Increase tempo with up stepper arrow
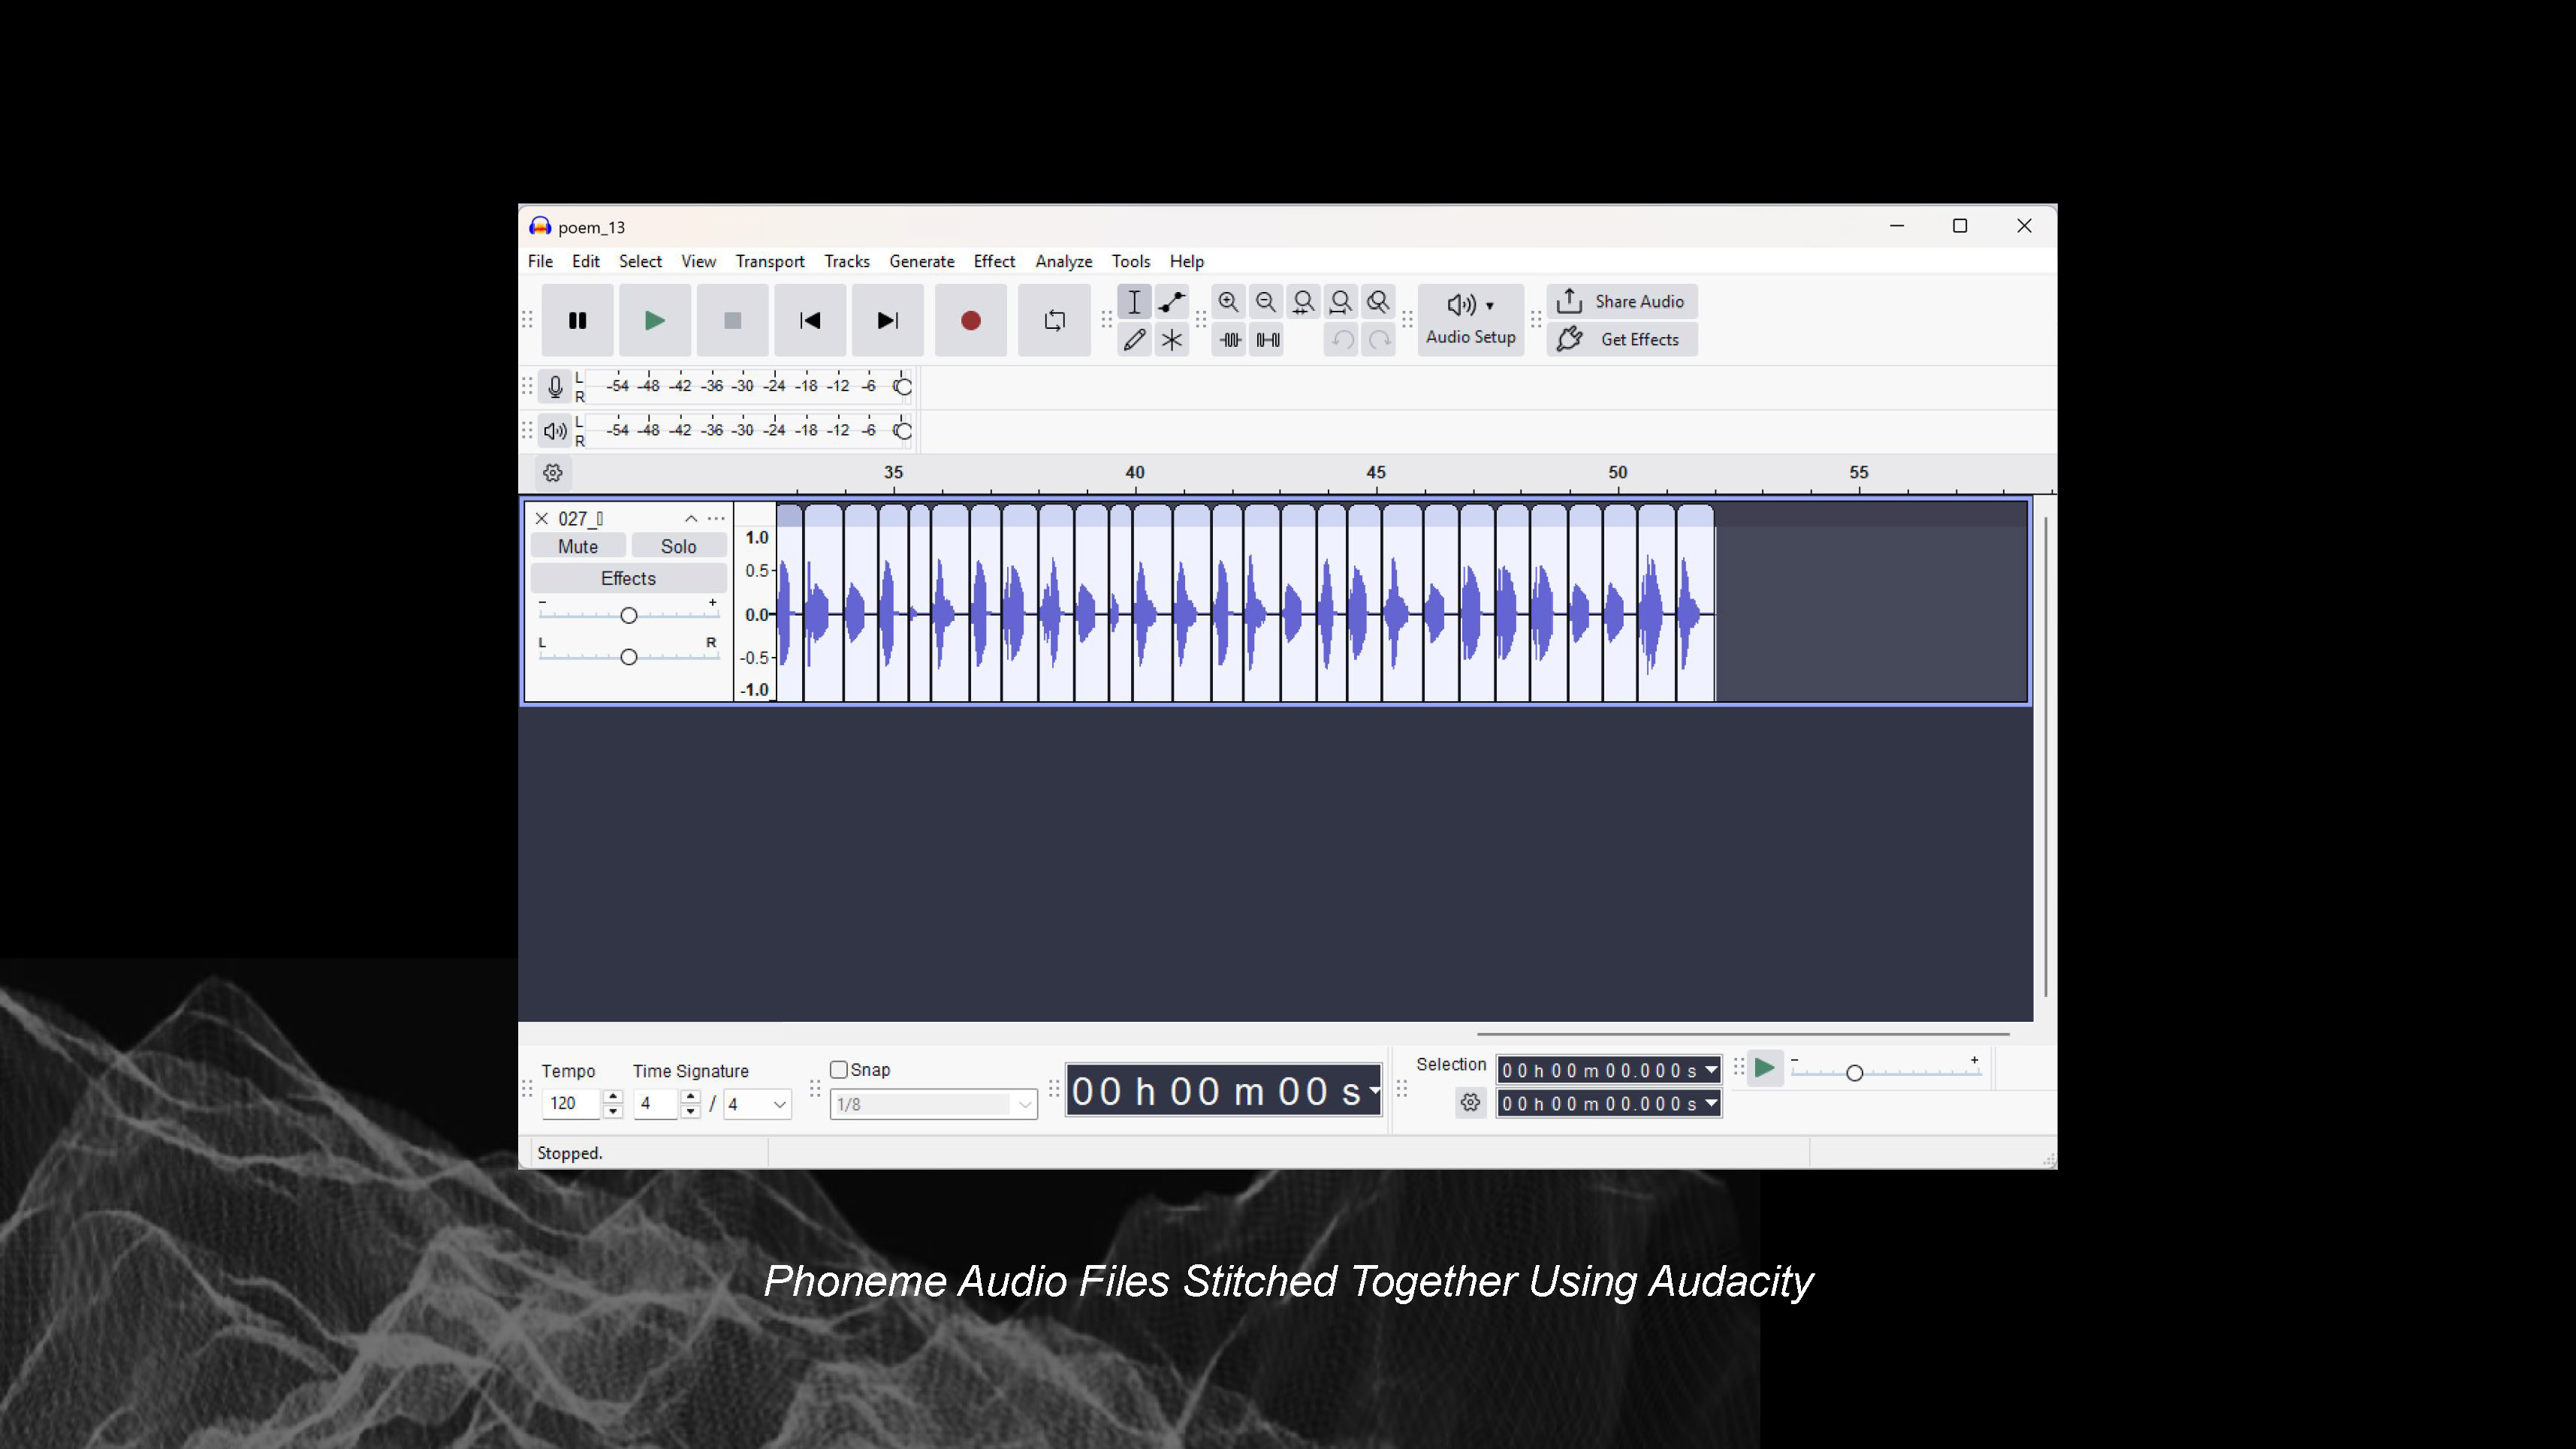This screenshot has height=1449, width=2576. coord(613,1097)
